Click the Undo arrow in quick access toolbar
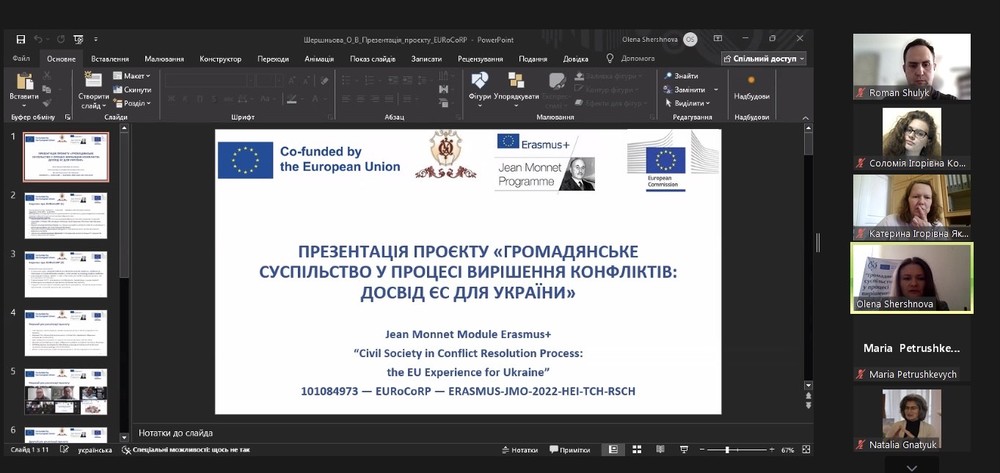1000x473 pixels. point(38,40)
